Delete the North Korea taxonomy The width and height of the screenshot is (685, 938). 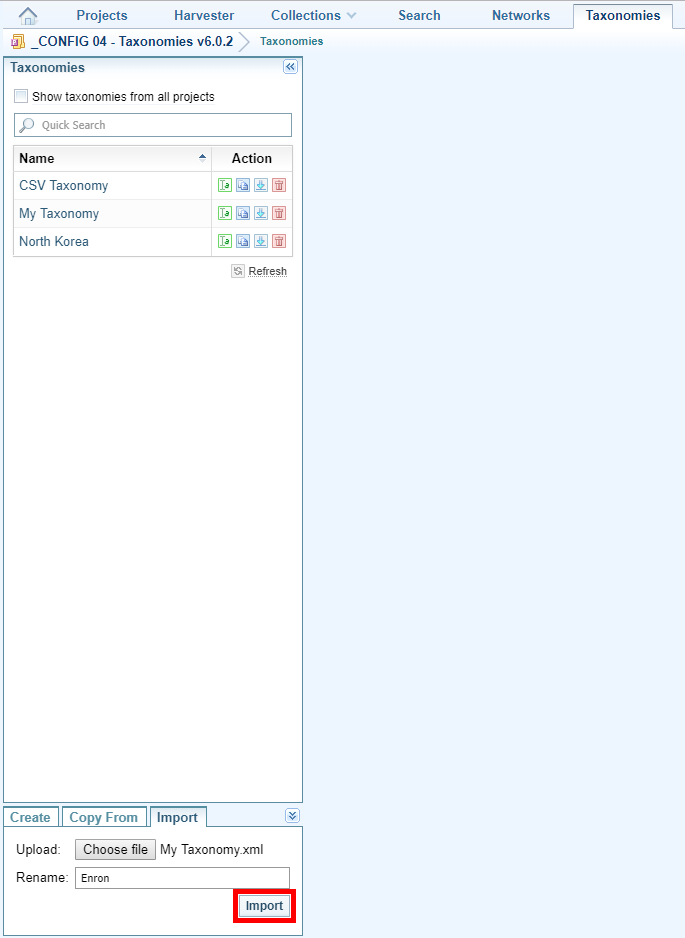(x=279, y=241)
